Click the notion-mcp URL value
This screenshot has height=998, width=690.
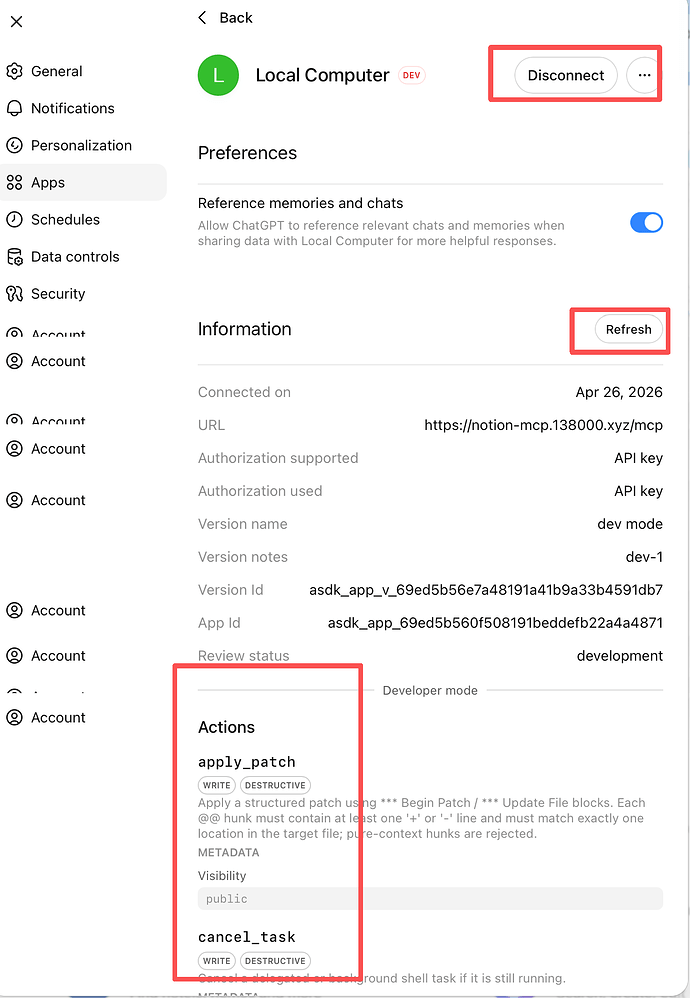point(544,425)
